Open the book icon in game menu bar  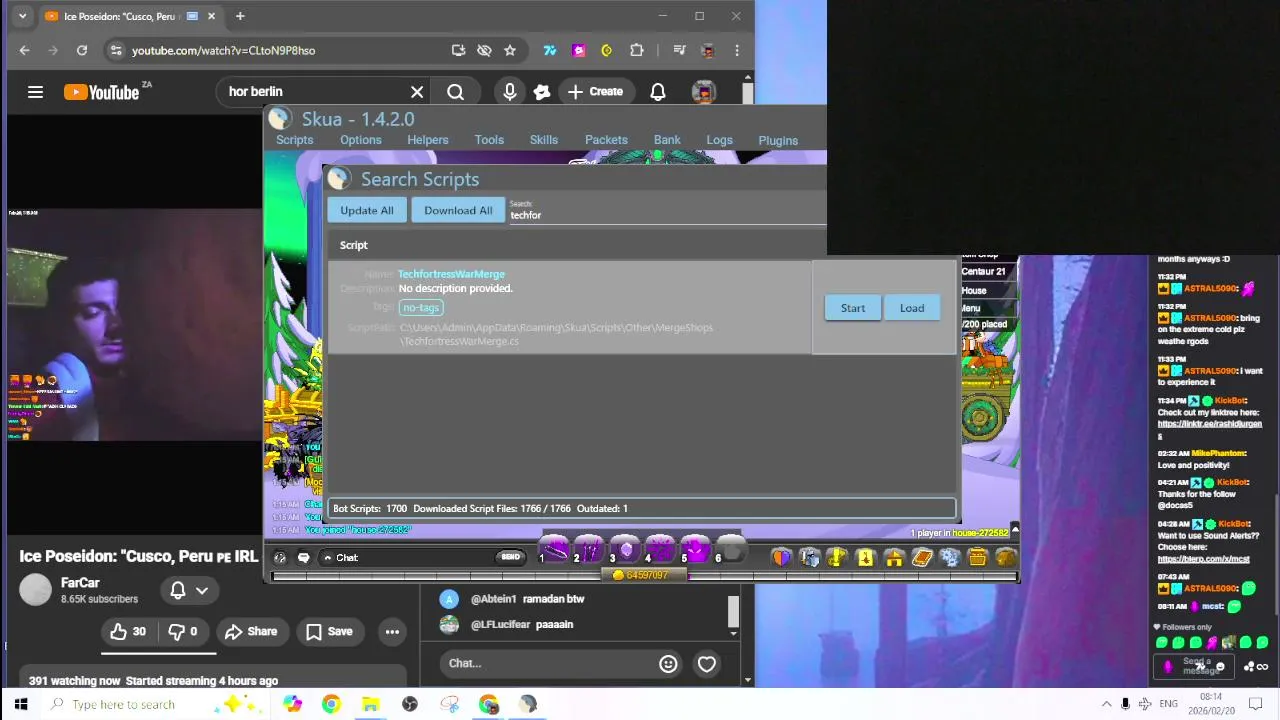pyautogui.click(x=922, y=557)
